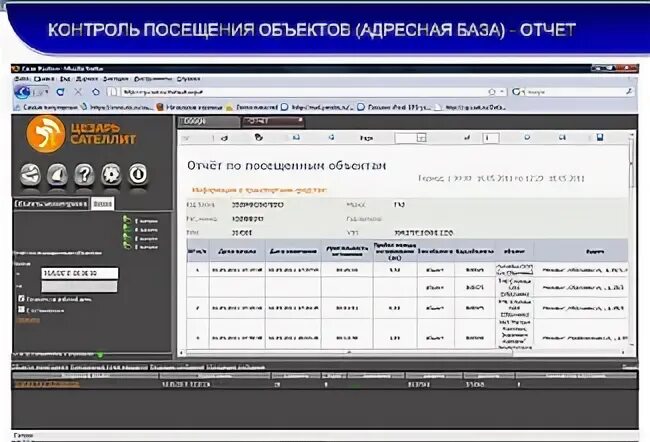Click the browser Back arrow button
650x442 pixels.
point(23,92)
